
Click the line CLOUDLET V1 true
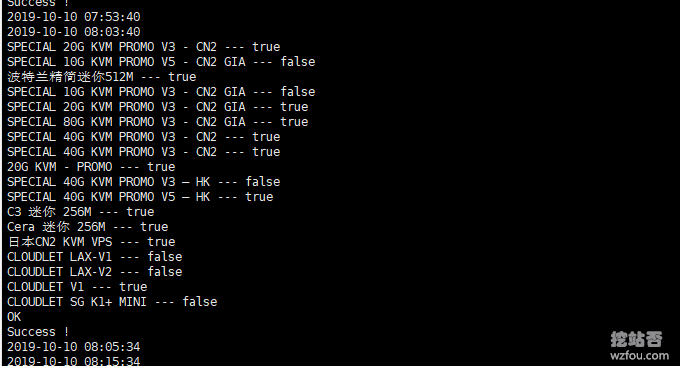[x=77, y=287]
